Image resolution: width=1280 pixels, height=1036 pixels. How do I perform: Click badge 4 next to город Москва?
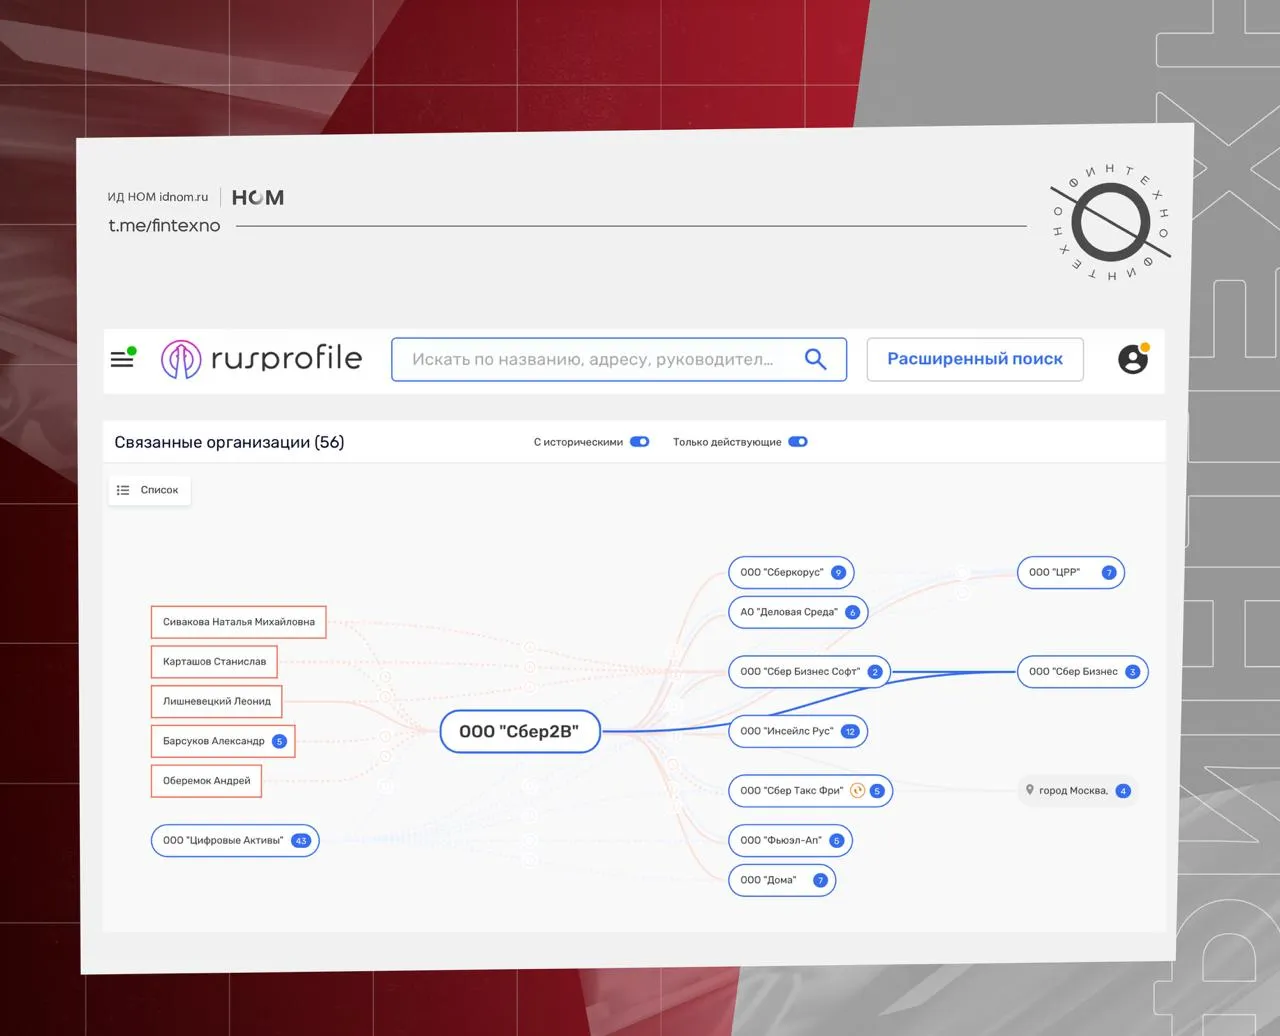coord(1123,791)
